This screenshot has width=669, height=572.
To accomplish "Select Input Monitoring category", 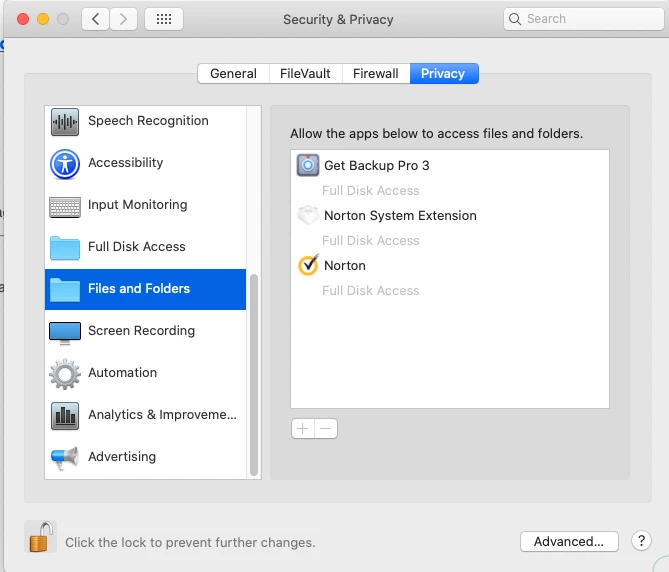I will point(145,205).
